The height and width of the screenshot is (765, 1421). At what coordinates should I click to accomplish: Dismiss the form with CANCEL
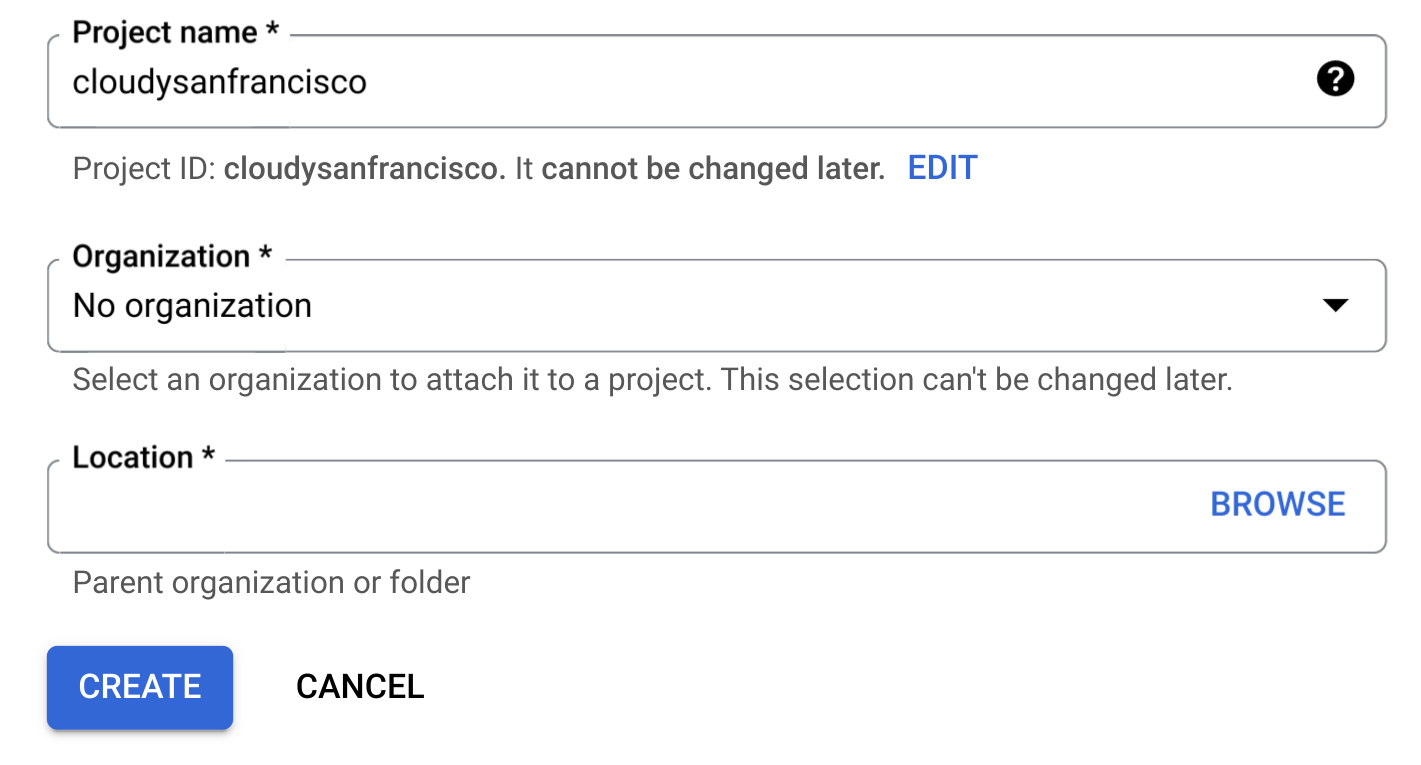pos(359,687)
